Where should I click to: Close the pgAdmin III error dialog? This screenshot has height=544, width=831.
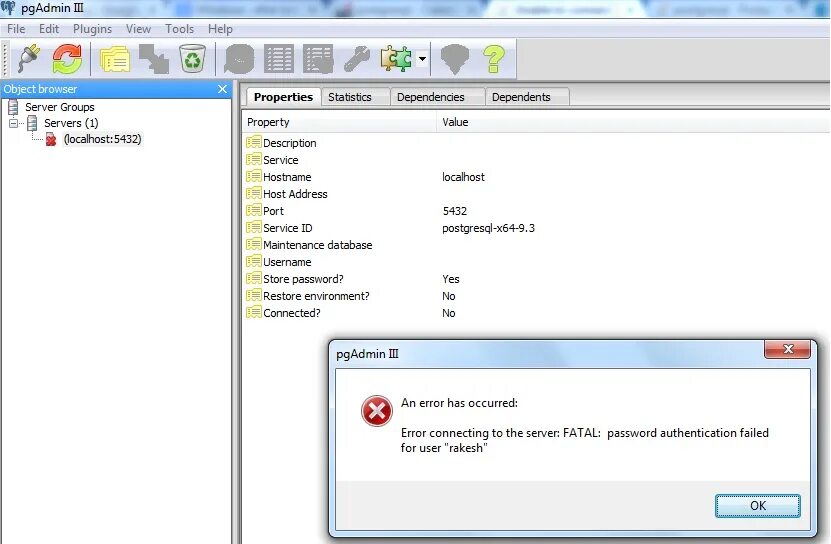pyautogui.click(x=788, y=348)
